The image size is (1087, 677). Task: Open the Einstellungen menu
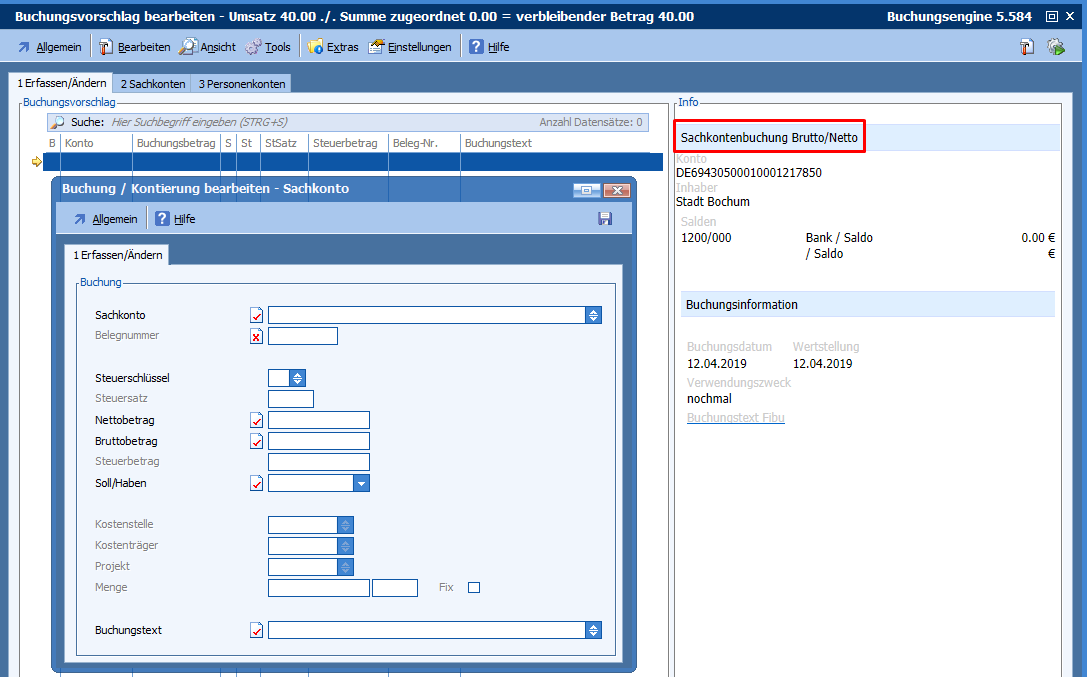pos(410,47)
